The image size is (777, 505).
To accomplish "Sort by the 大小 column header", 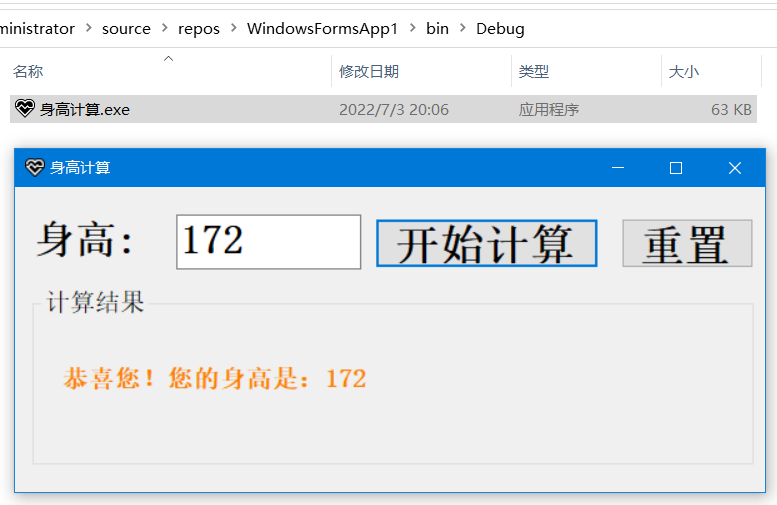I will pos(684,72).
